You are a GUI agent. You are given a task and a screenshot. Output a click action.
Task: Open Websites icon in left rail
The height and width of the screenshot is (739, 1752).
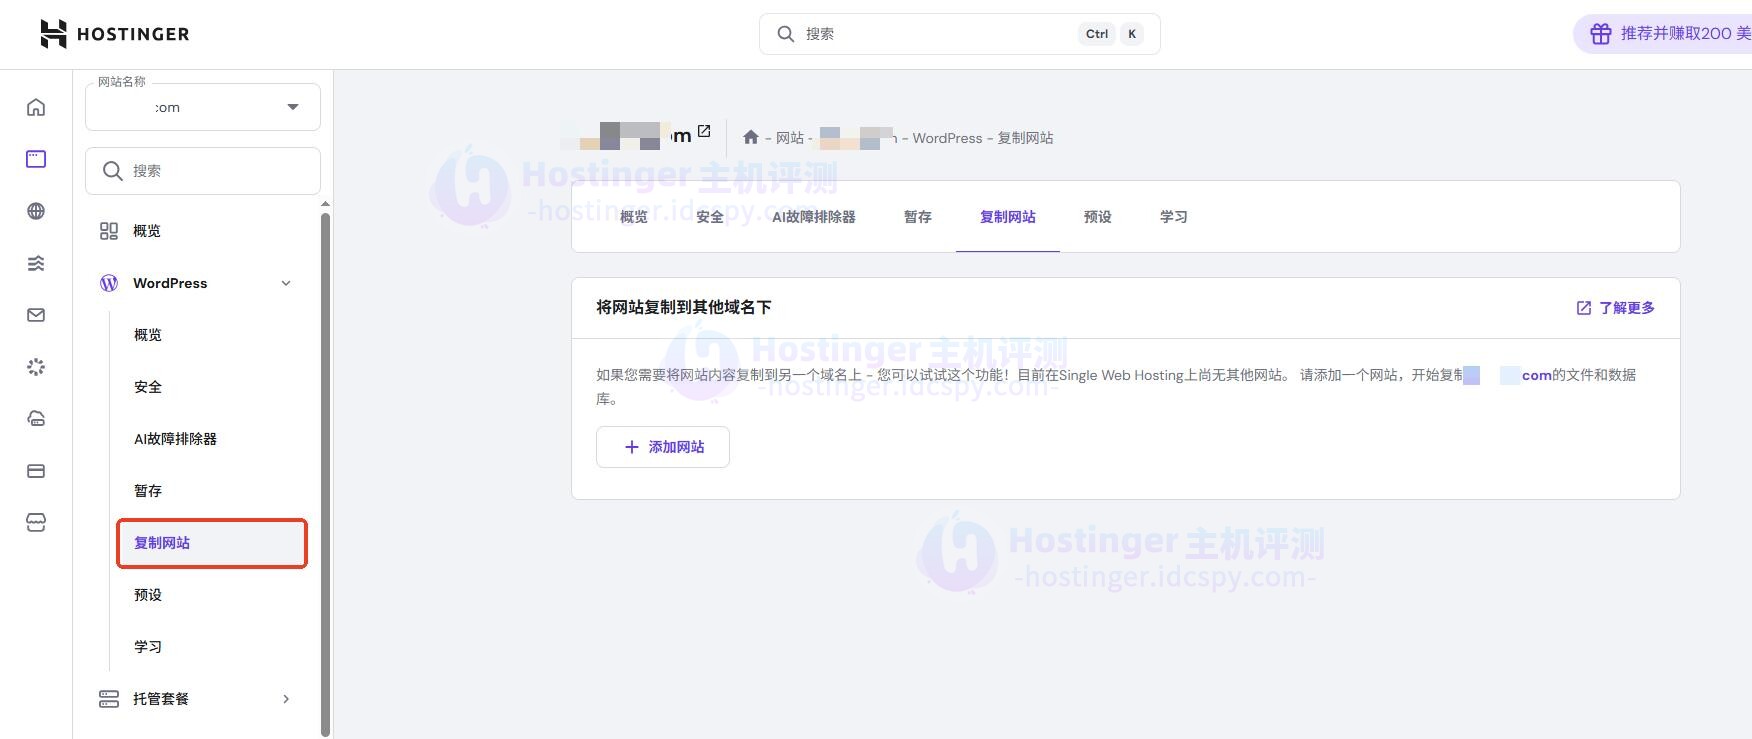(x=36, y=159)
